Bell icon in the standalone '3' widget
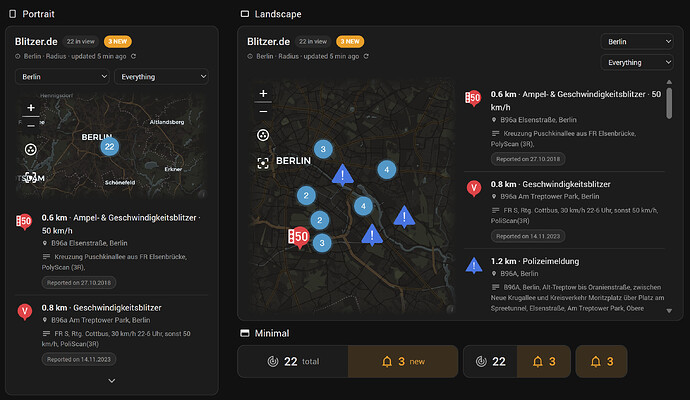Viewport: 690px width, 400px height. coord(595,362)
